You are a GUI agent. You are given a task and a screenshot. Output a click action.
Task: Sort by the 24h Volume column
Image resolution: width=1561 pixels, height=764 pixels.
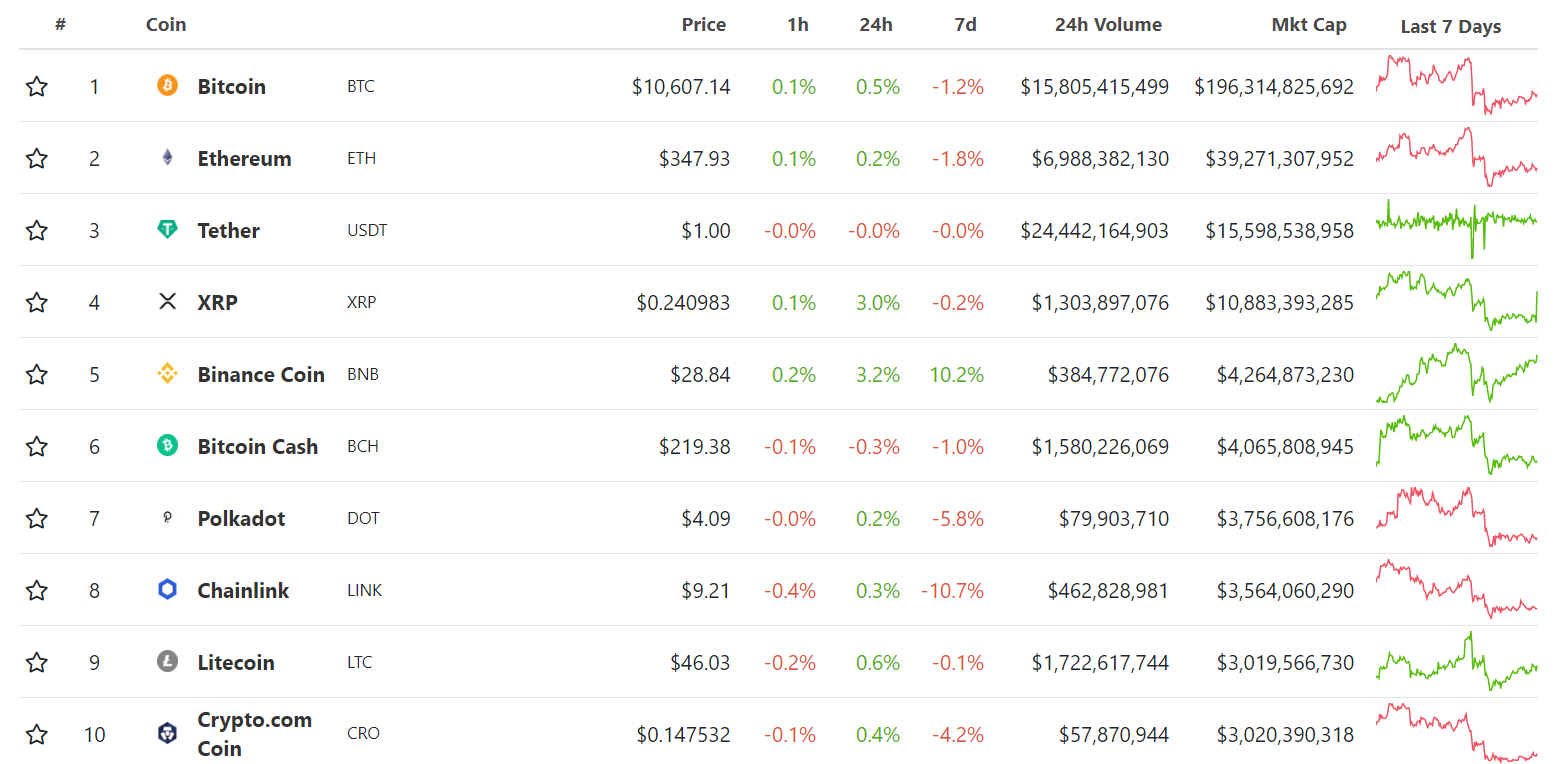[x=1108, y=24]
